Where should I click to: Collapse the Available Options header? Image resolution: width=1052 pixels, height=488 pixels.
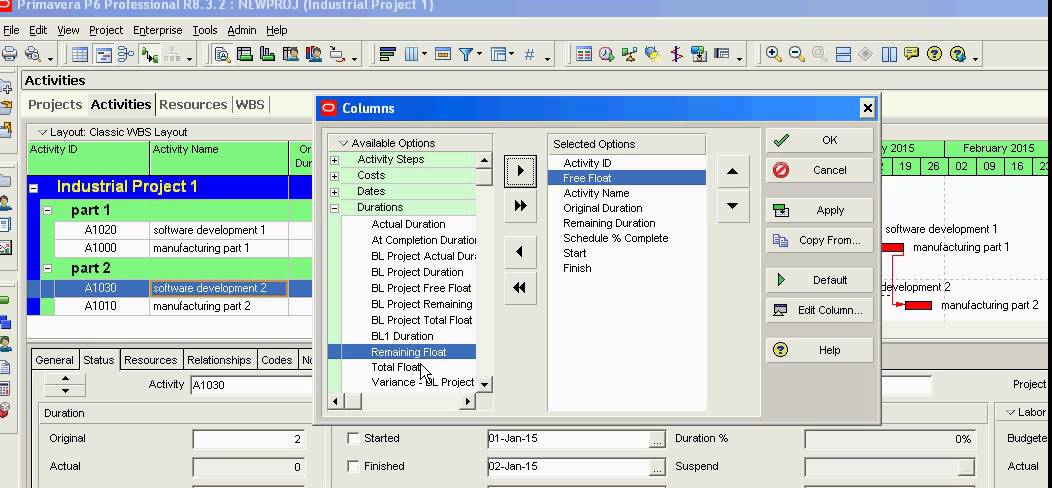tap(344, 143)
